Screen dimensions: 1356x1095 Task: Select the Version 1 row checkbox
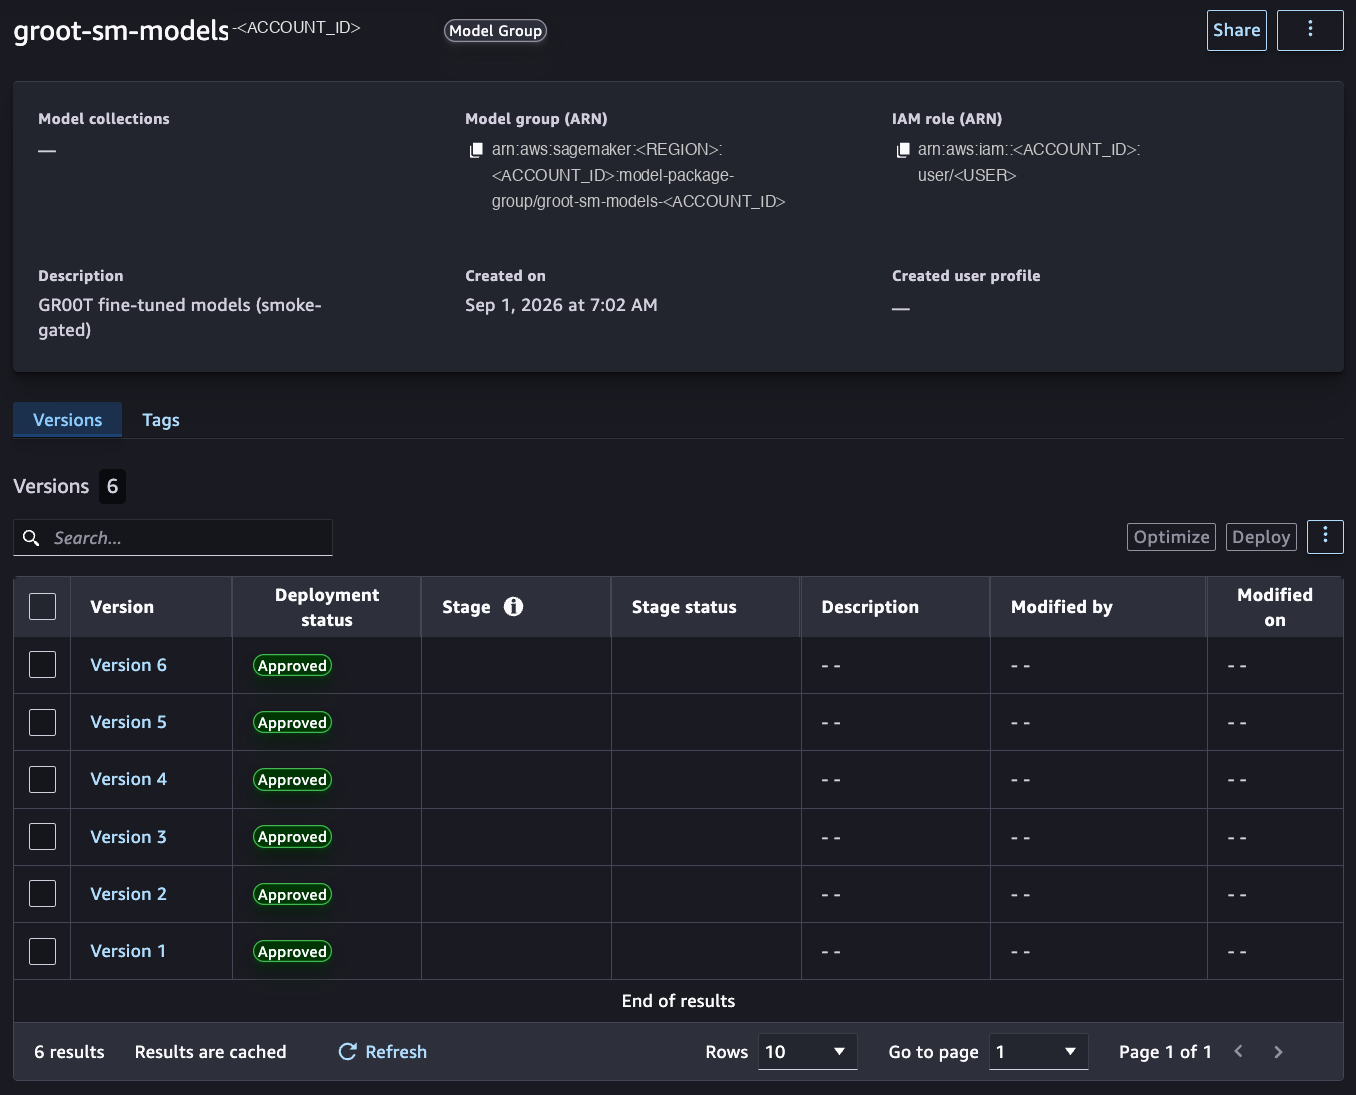click(x=42, y=951)
